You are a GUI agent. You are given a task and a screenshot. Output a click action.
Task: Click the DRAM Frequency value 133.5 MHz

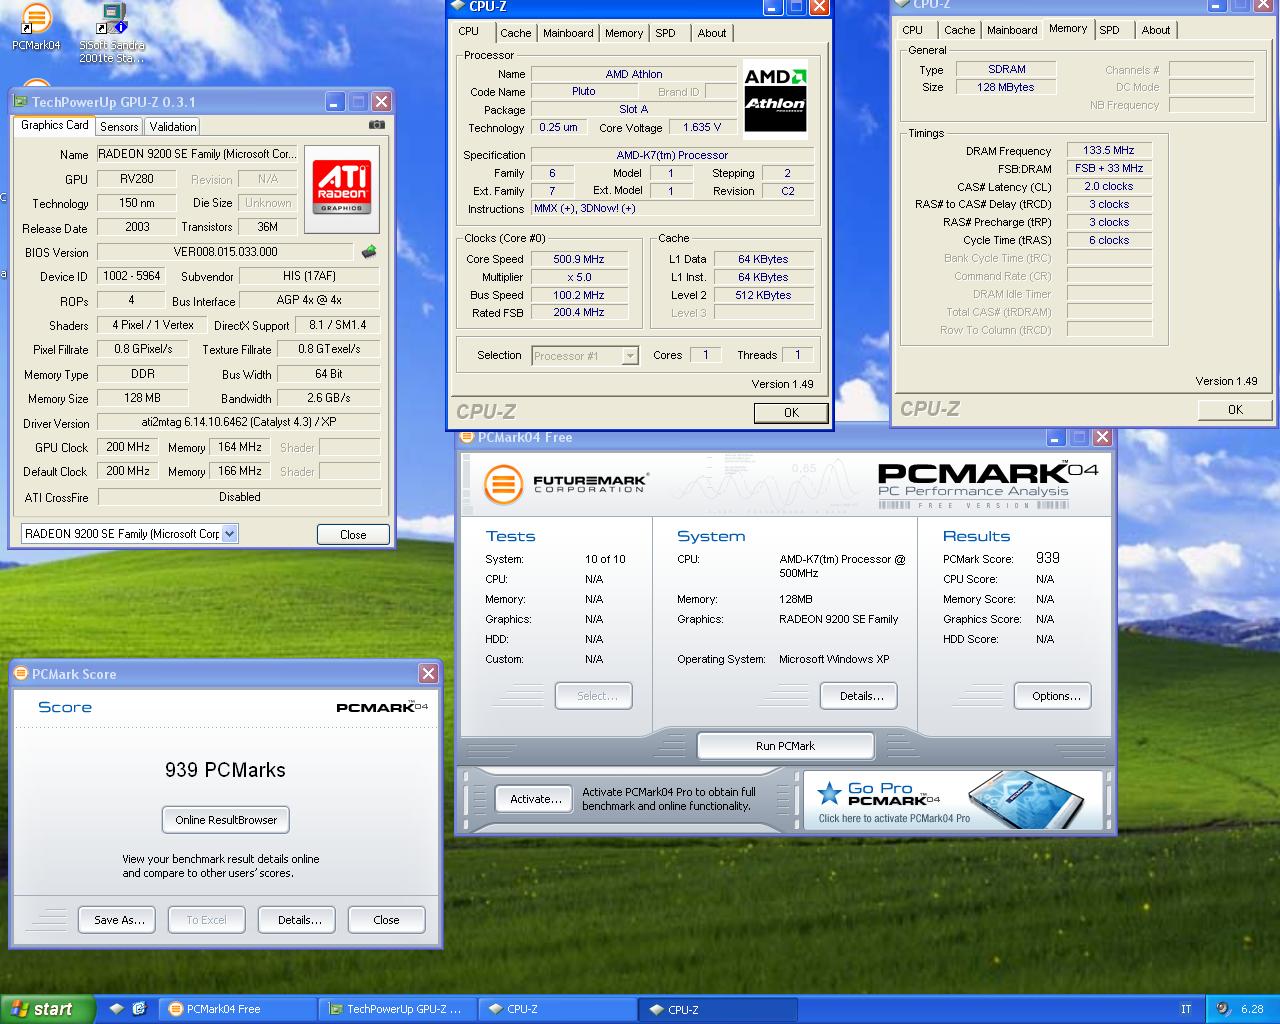(1109, 150)
